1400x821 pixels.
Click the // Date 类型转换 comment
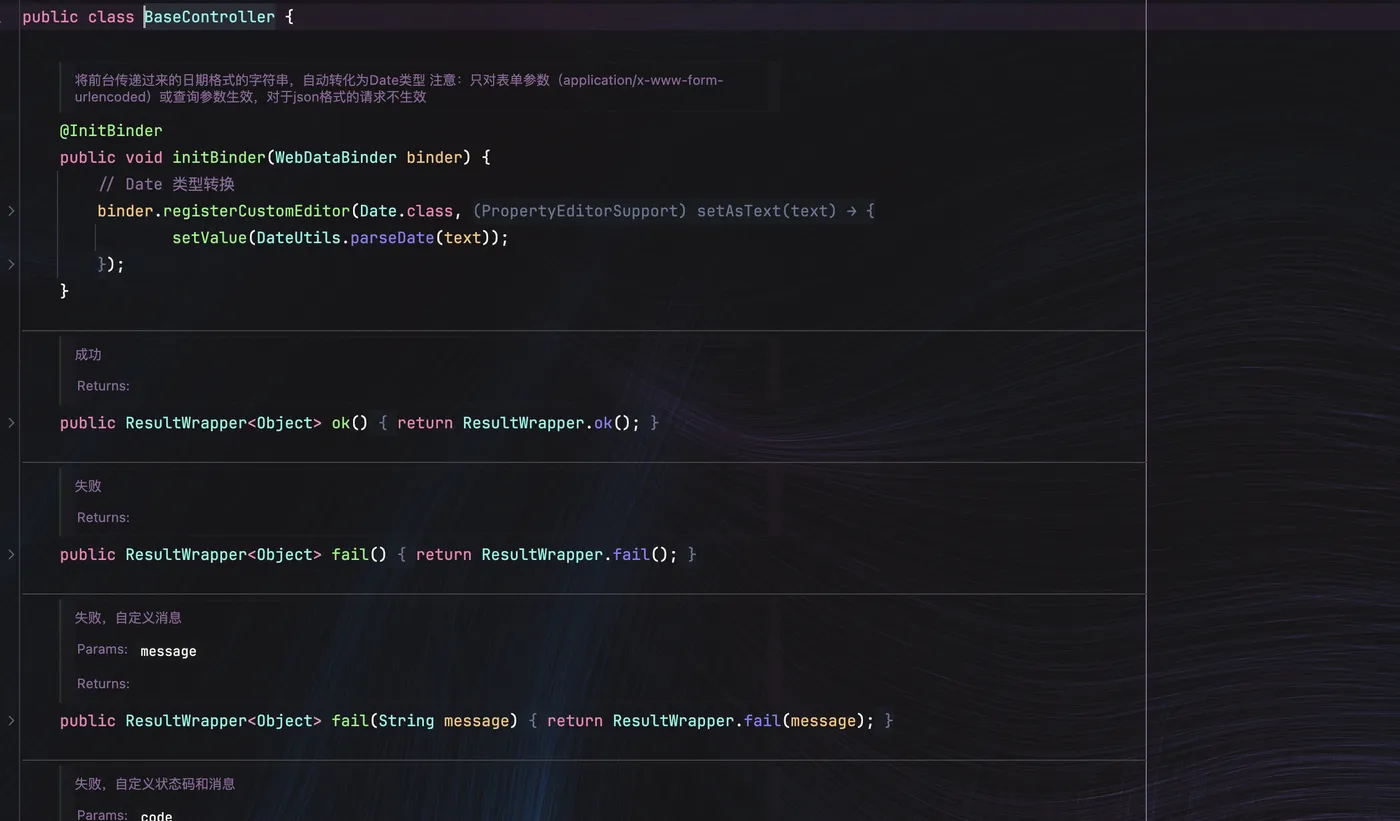pyautogui.click(x=166, y=184)
